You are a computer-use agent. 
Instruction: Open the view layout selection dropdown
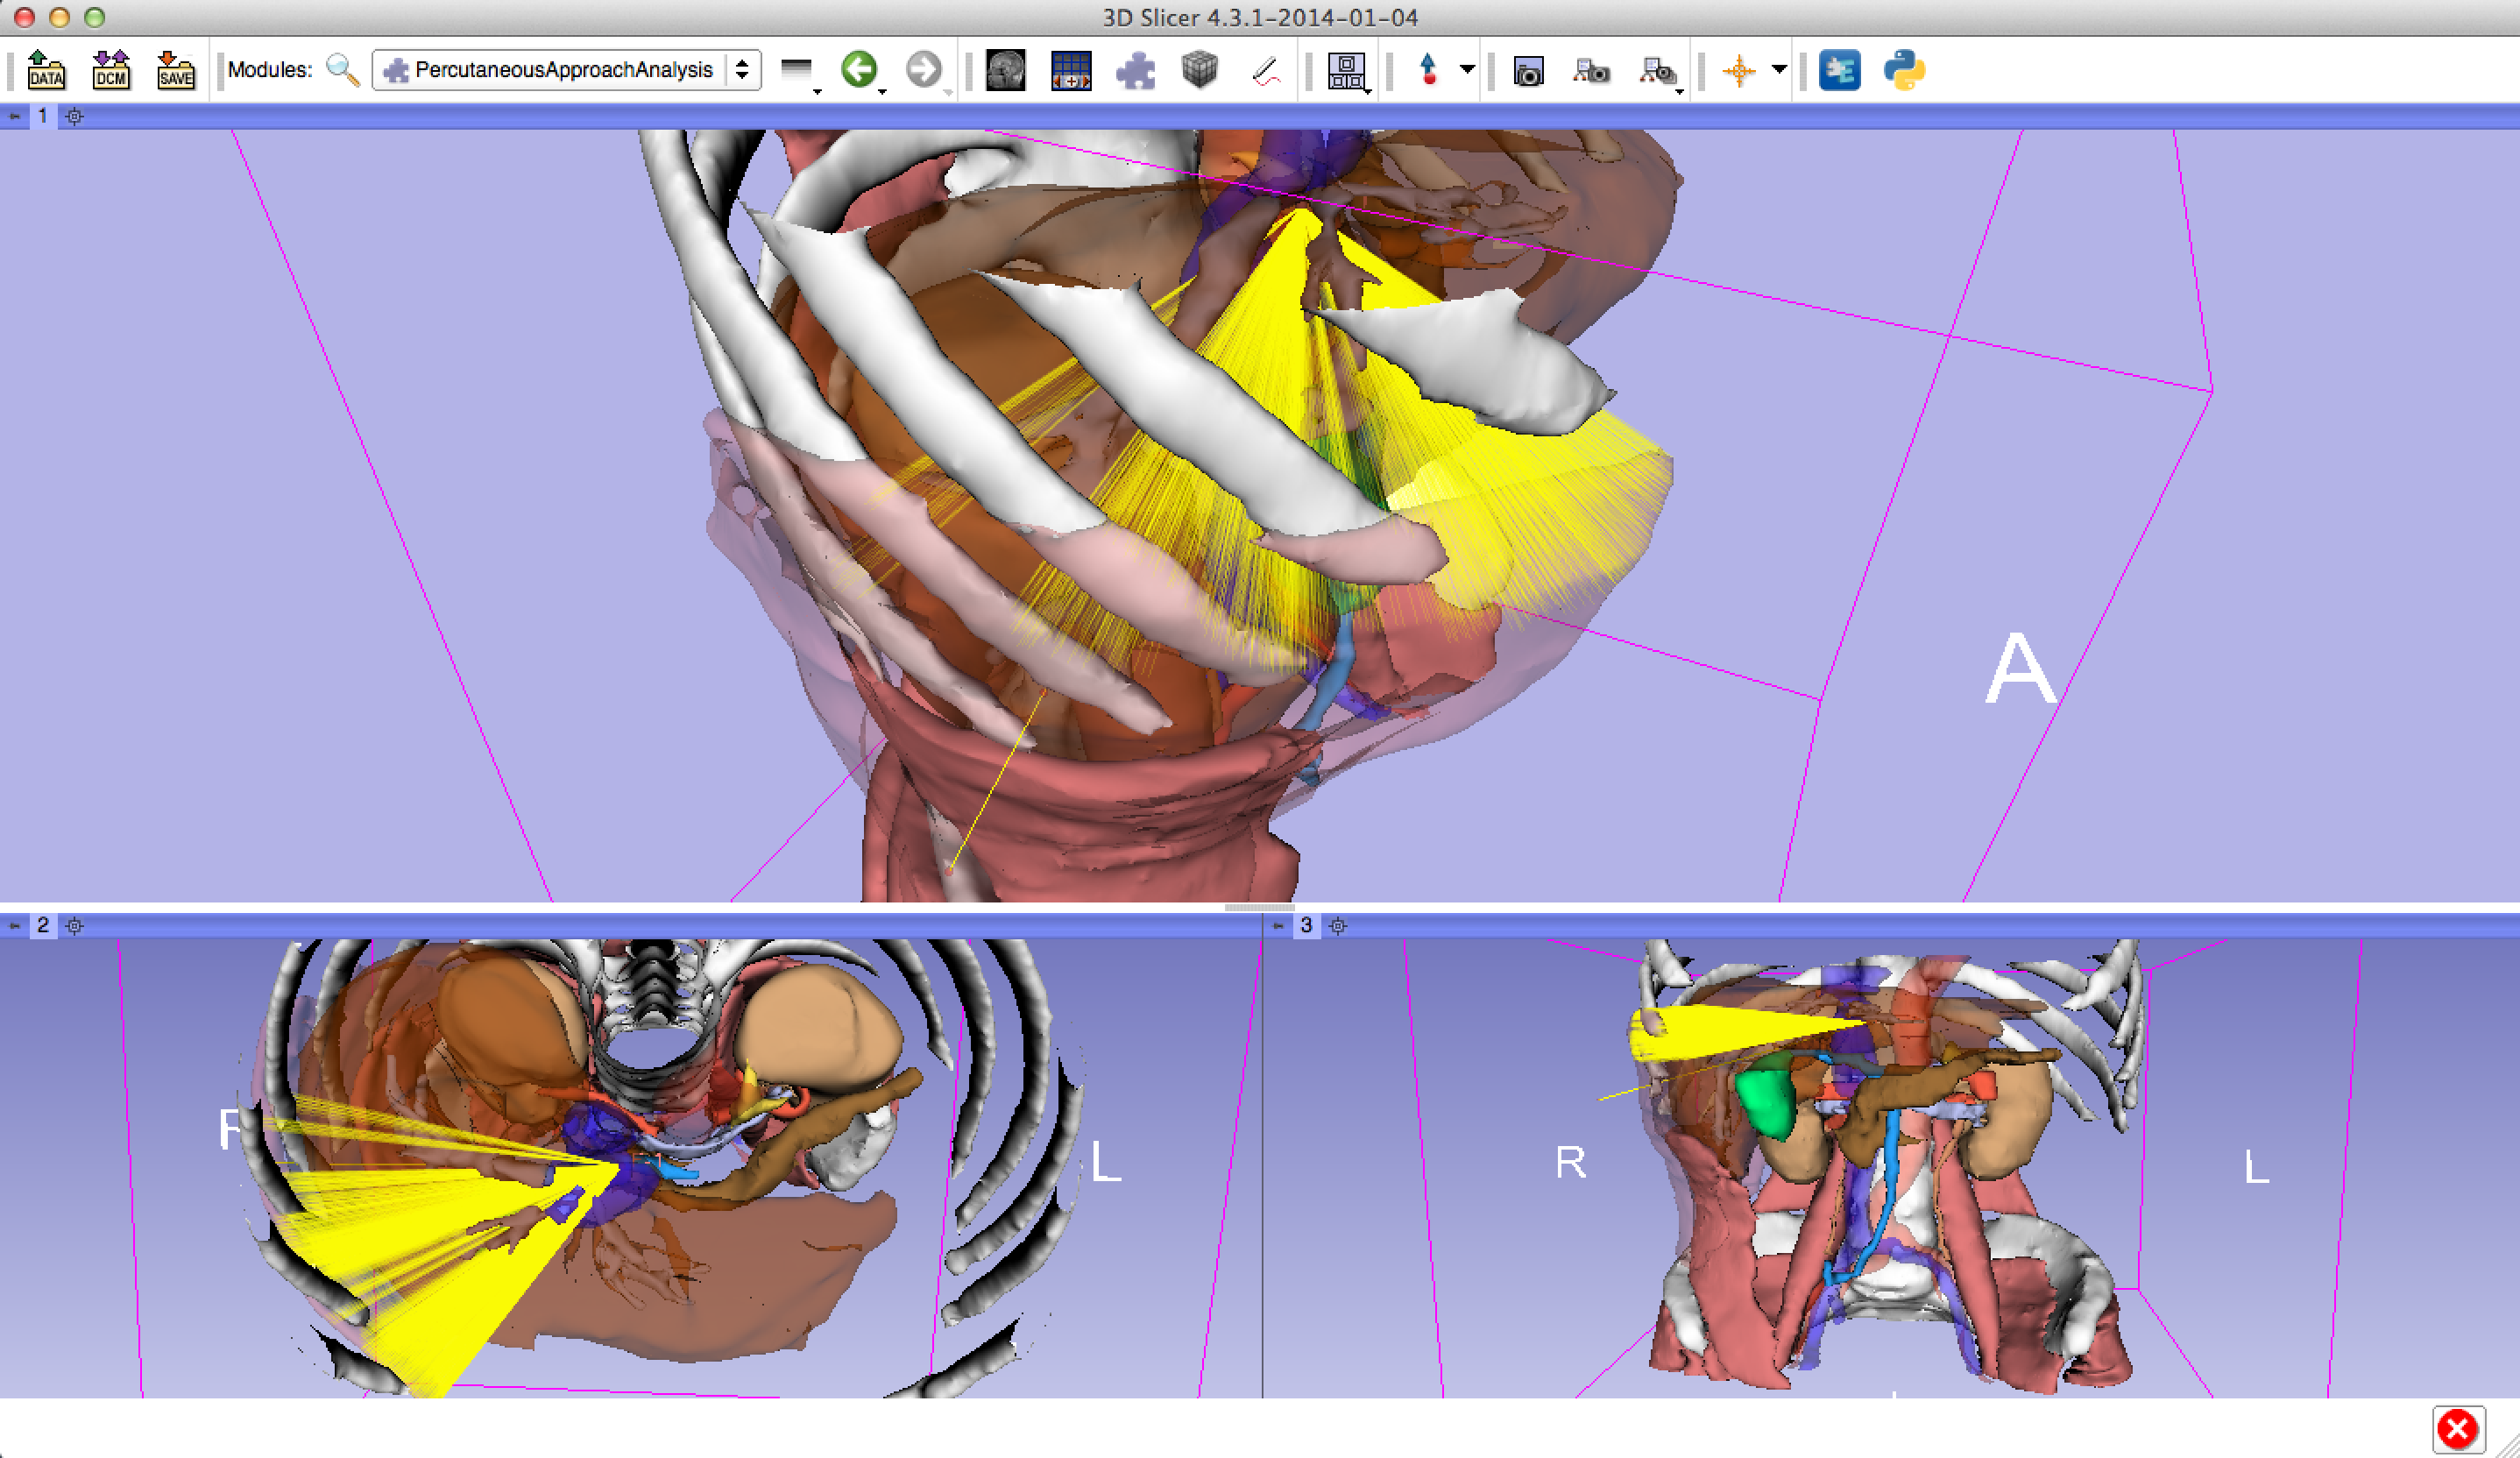[x=1347, y=71]
